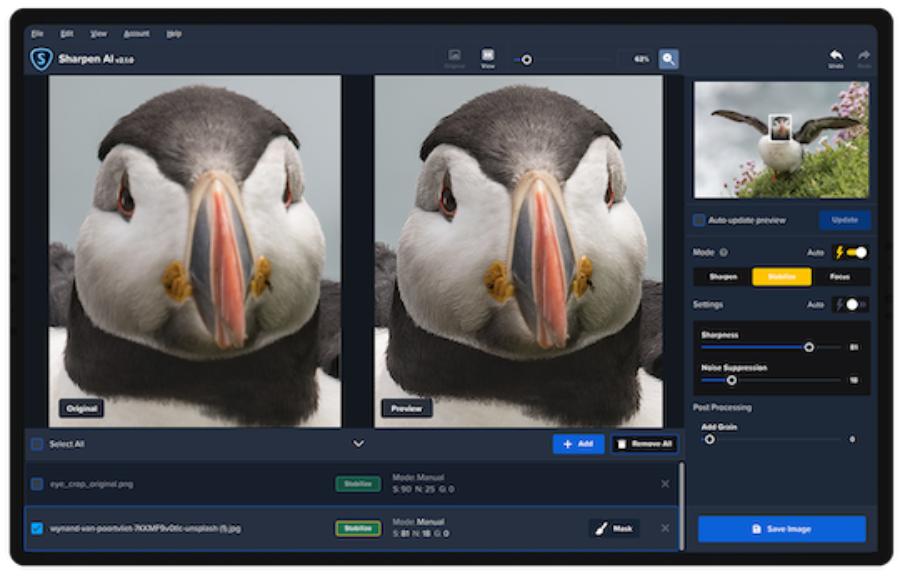Image resolution: width=900 pixels, height=577 pixels.
Task: Click the Save Image button
Action: [781, 529]
